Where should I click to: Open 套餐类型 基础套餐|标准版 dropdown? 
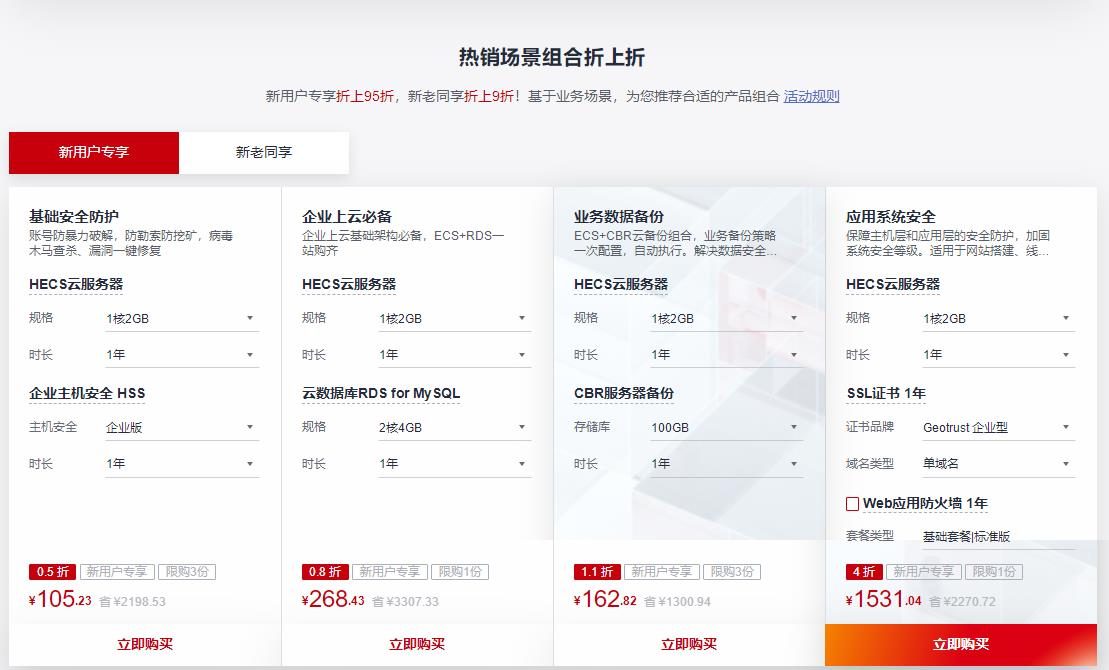tap(999, 537)
